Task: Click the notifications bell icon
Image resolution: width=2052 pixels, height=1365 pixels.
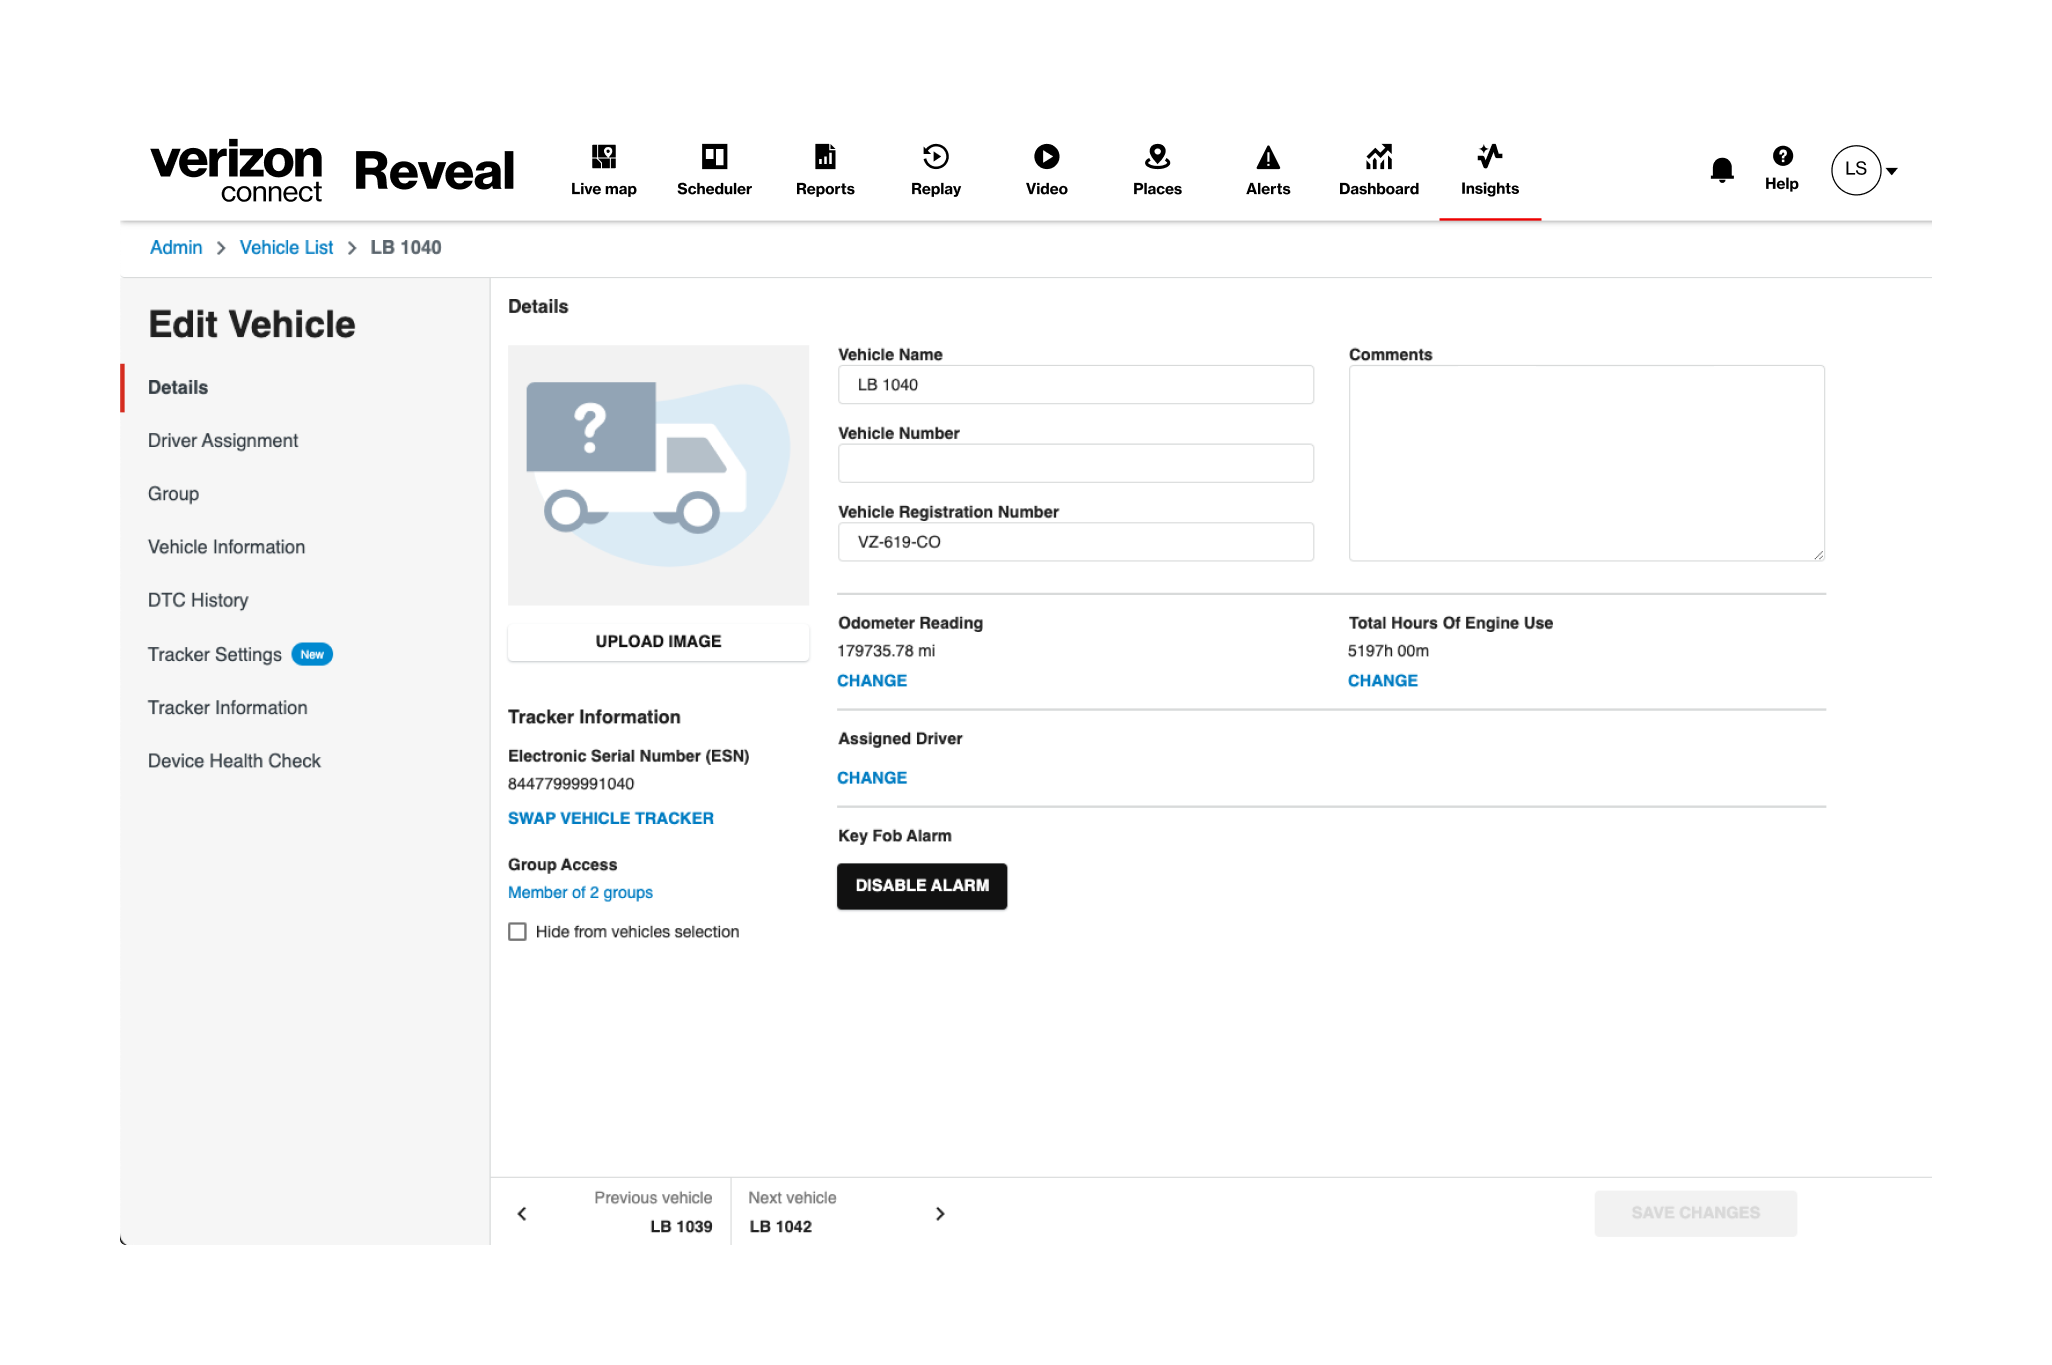Action: point(1722,170)
